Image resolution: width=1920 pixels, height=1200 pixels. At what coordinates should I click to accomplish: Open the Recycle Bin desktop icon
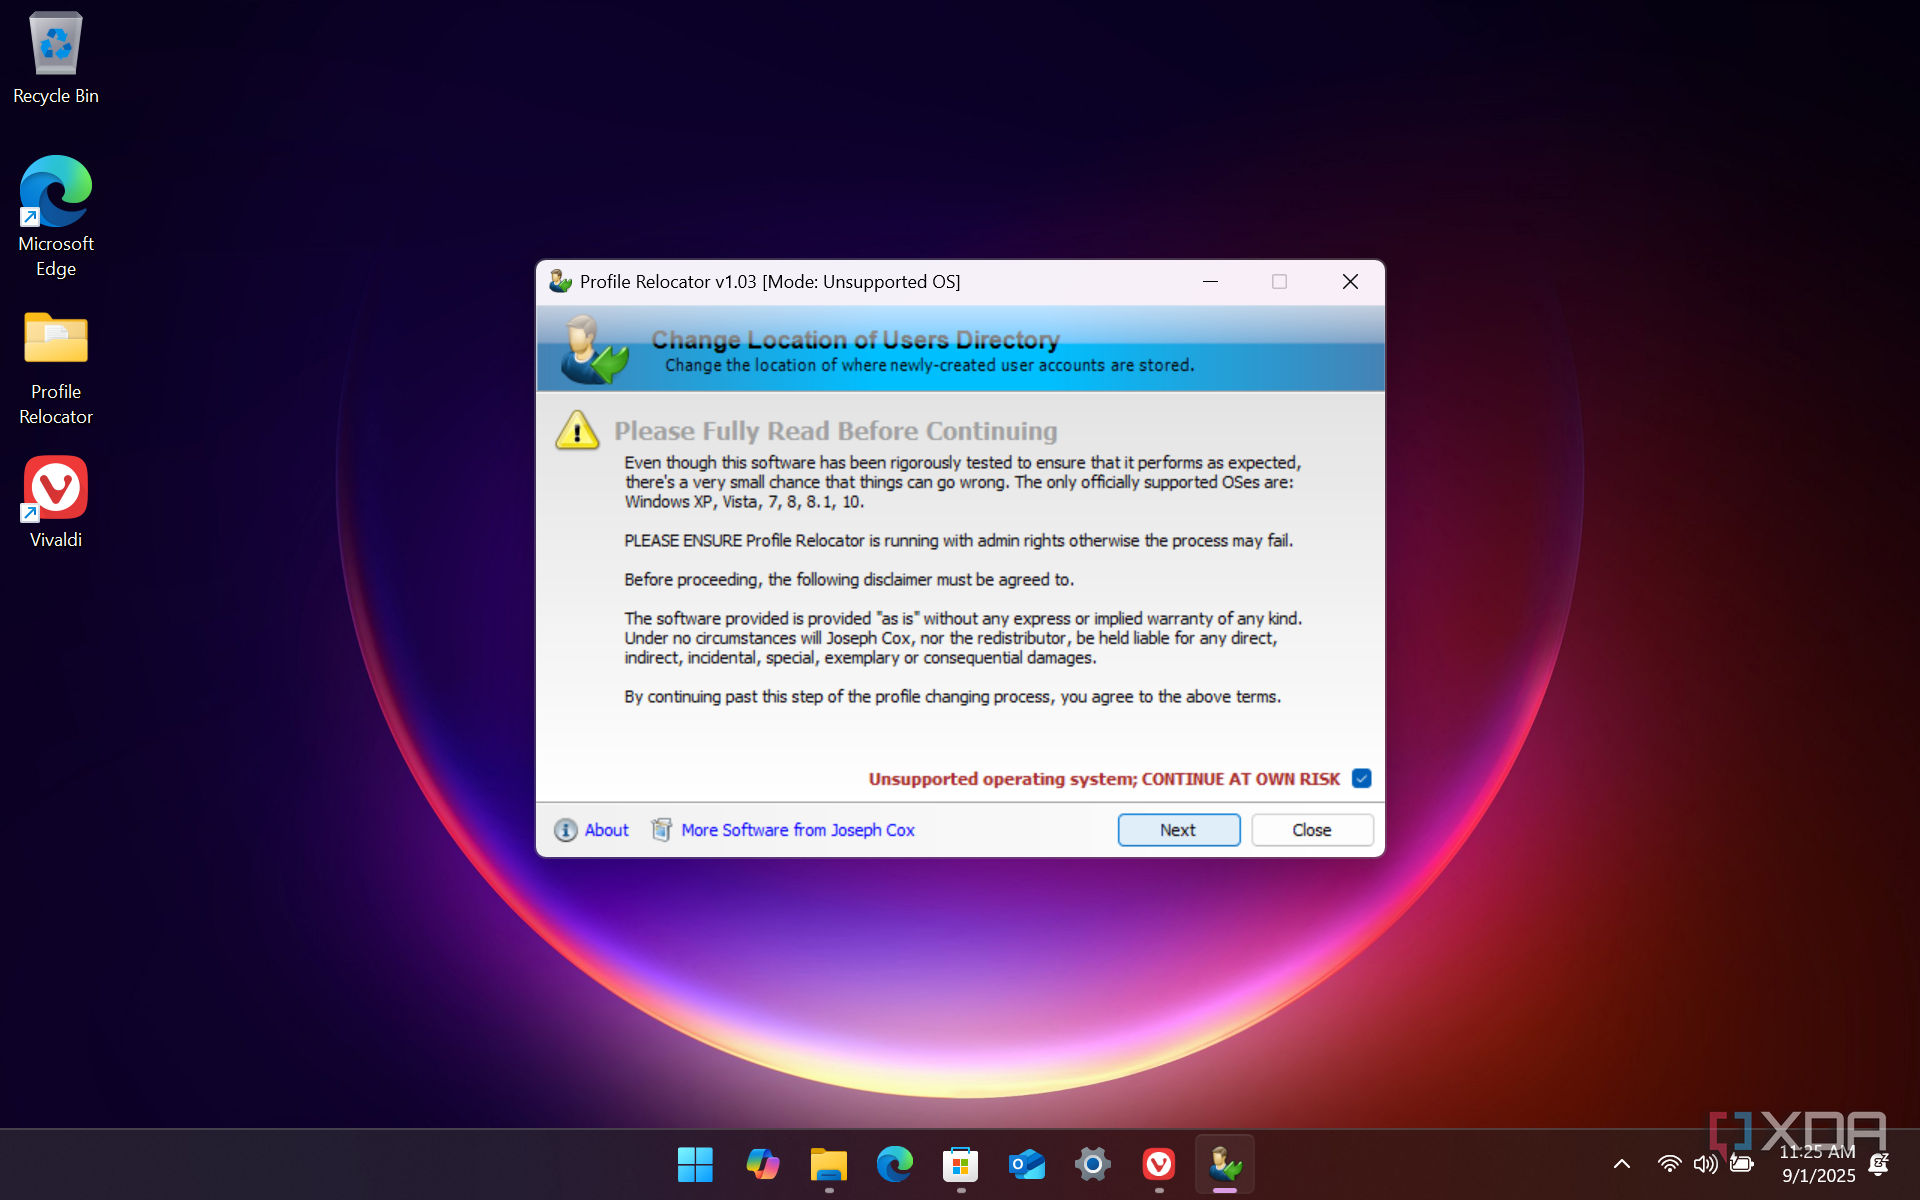coord(56,58)
